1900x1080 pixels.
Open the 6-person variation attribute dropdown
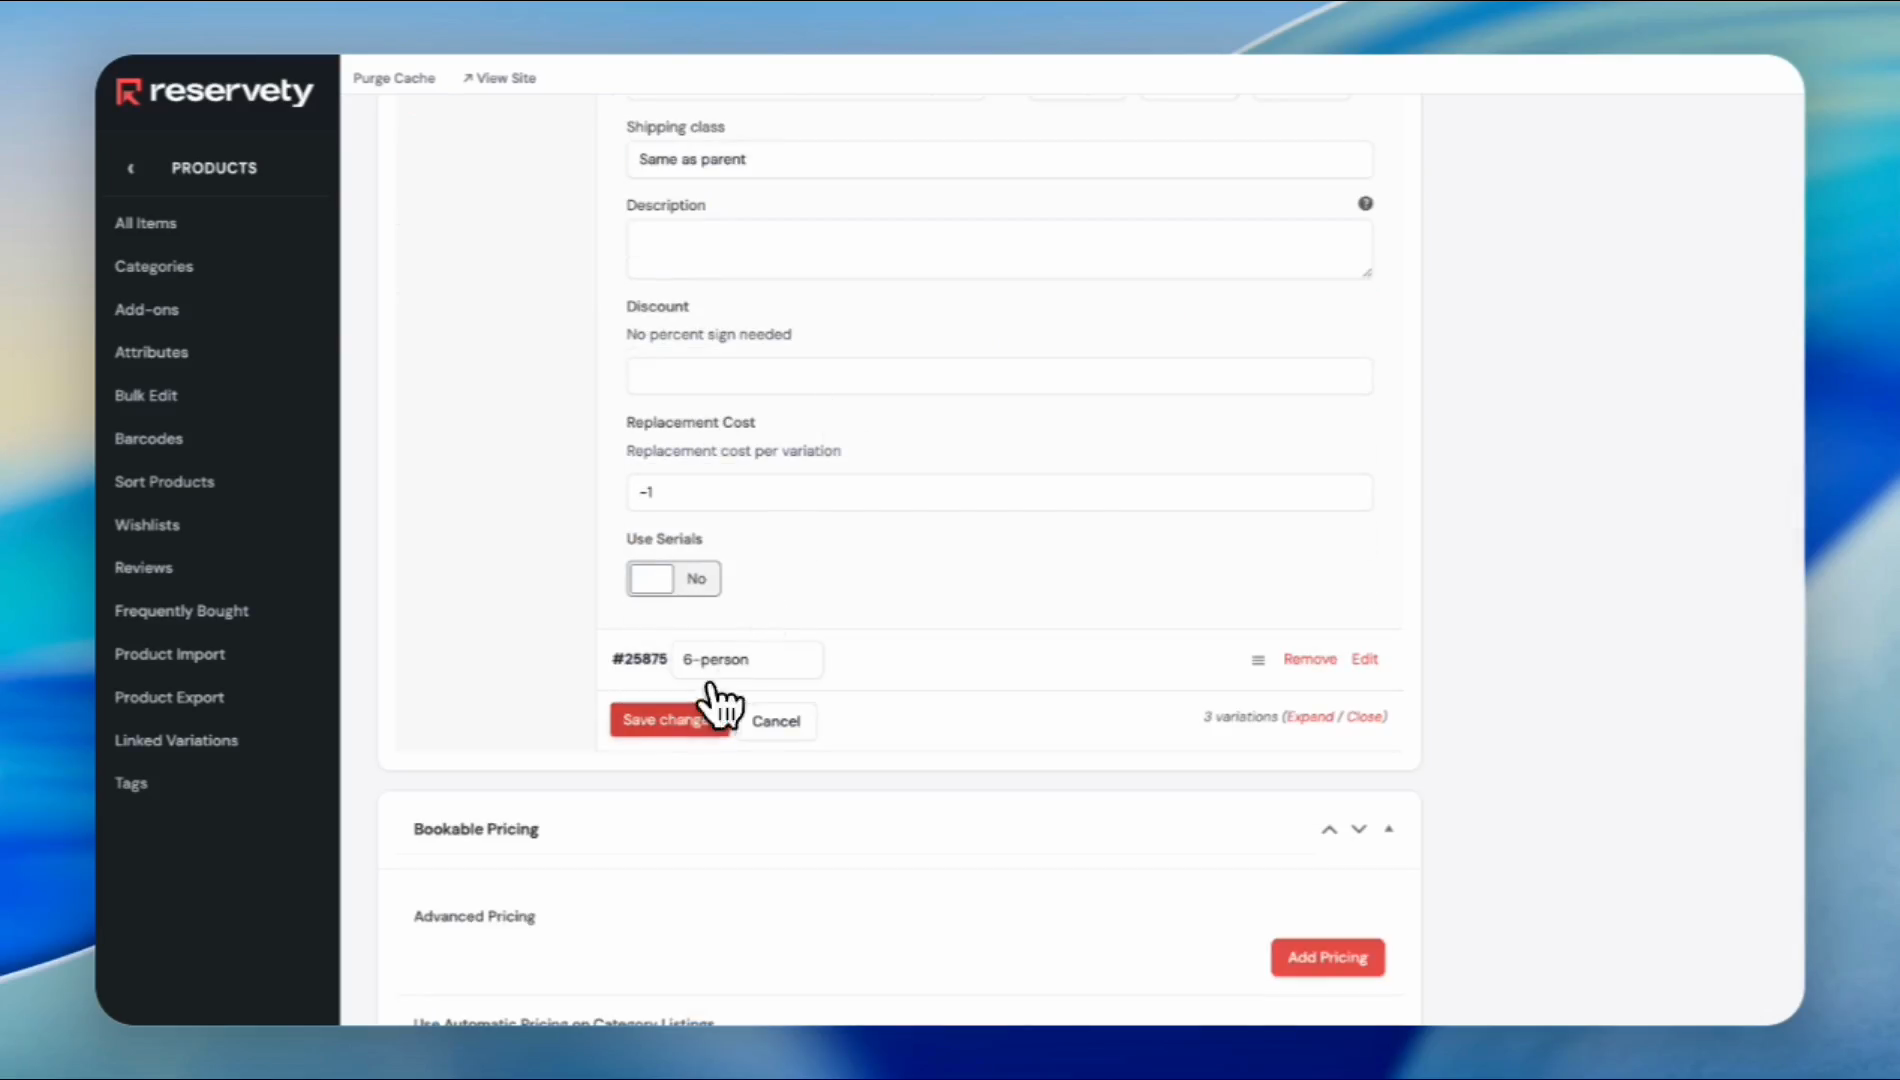coord(746,660)
